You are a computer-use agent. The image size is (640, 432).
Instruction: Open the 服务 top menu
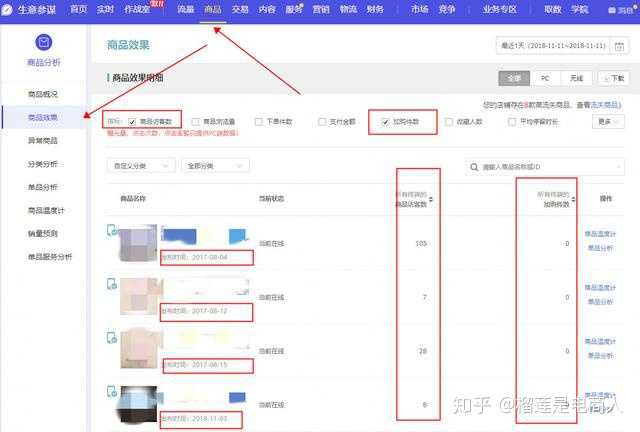tap(294, 9)
